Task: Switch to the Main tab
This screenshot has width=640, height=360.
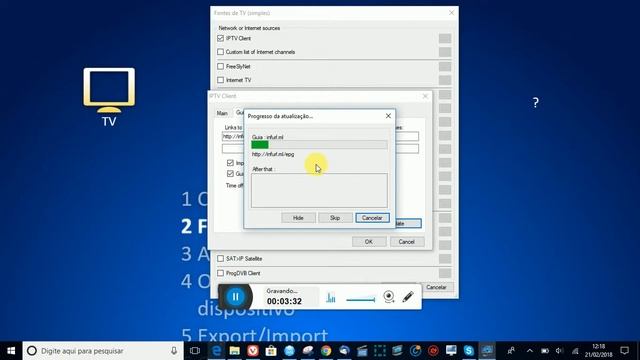Action: pyautogui.click(x=222, y=113)
